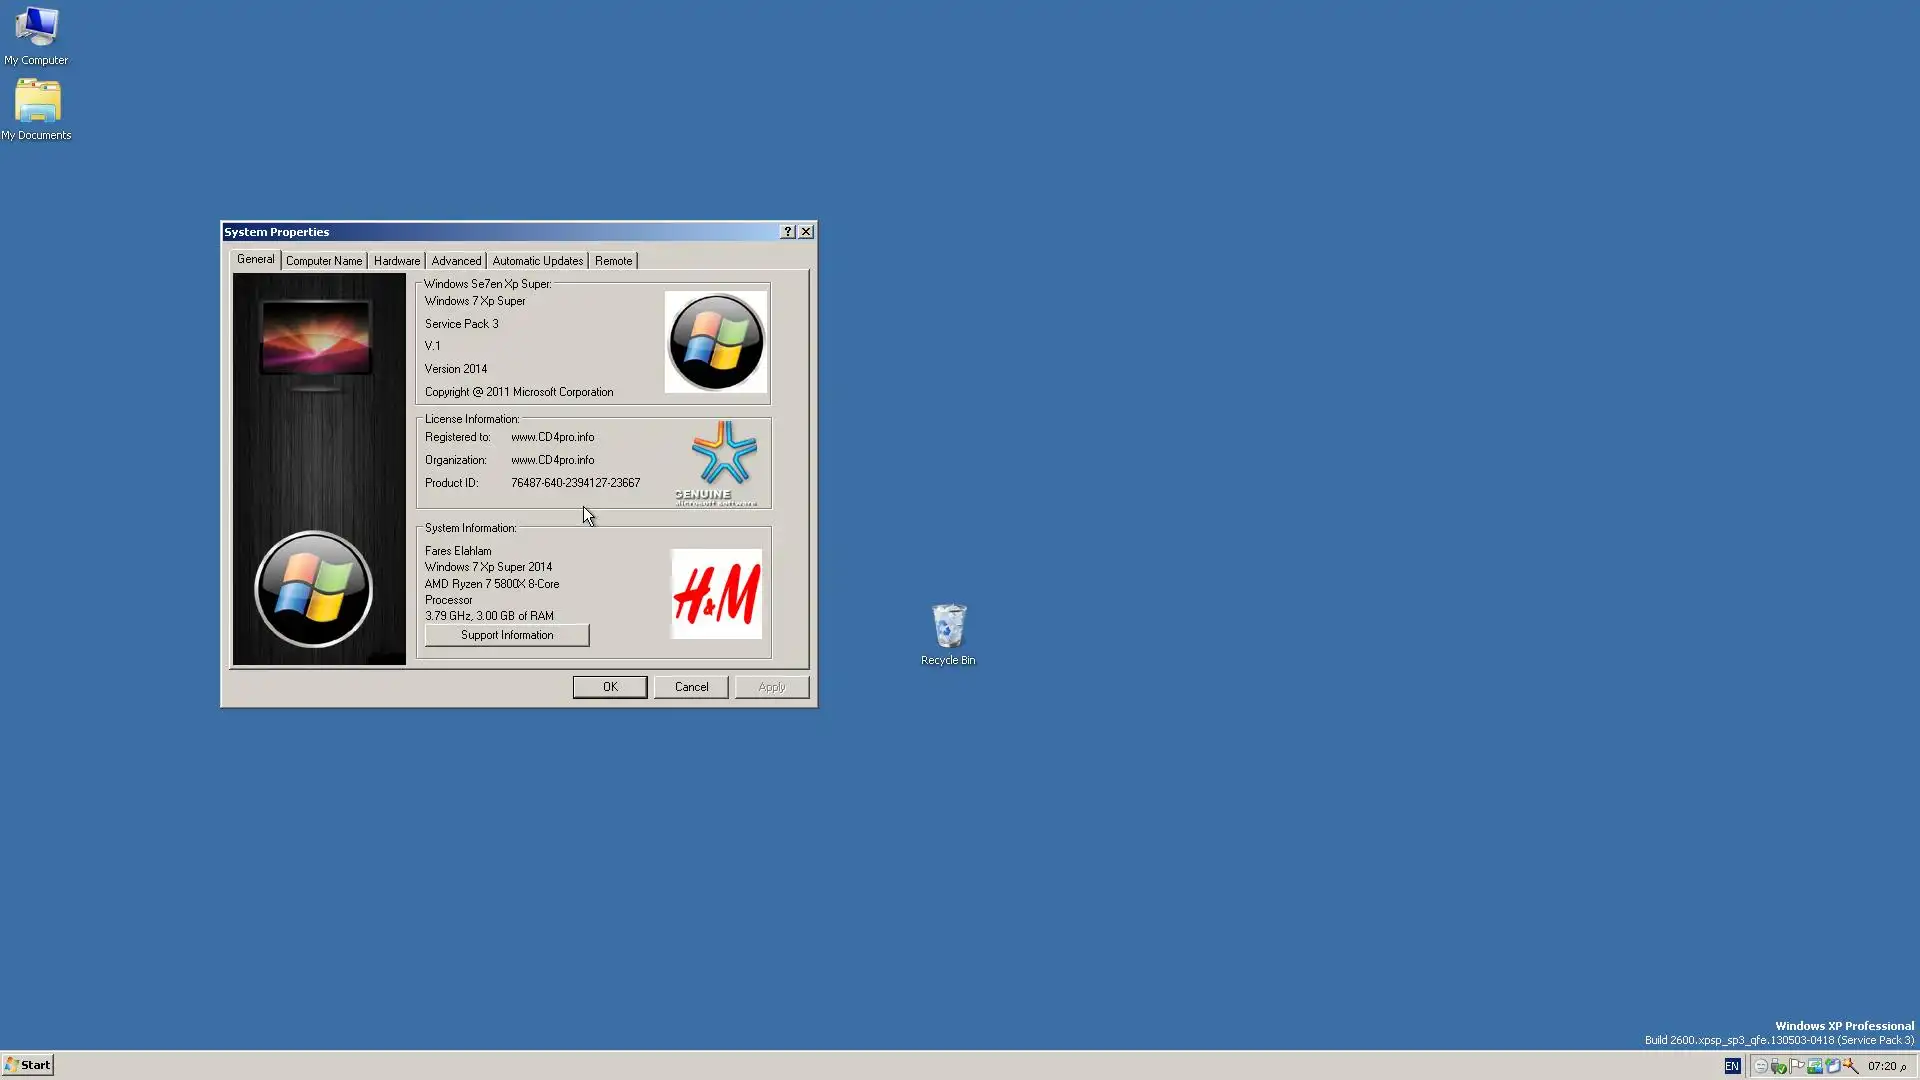Select the My Documents folder icon
This screenshot has height=1080, width=1920.
point(36,108)
